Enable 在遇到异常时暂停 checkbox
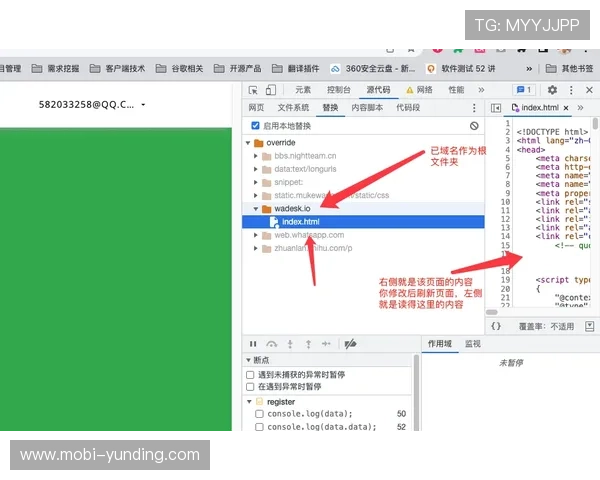 point(250,387)
